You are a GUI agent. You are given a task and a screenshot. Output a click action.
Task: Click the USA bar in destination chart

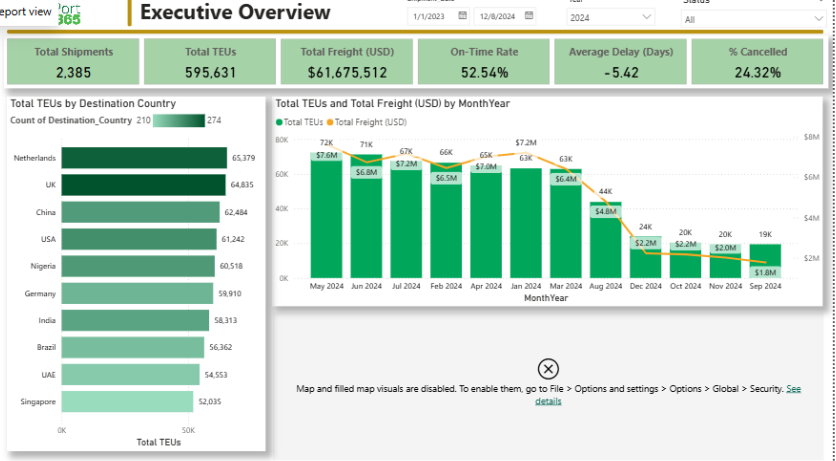coord(139,239)
